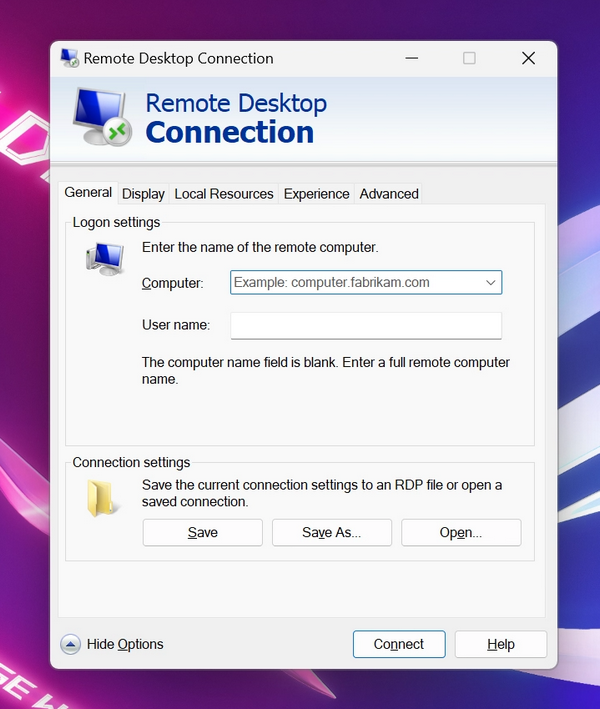Image resolution: width=600 pixels, height=709 pixels.
Task: Click the Save button
Action: pyautogui.click(x=203, y=533)
